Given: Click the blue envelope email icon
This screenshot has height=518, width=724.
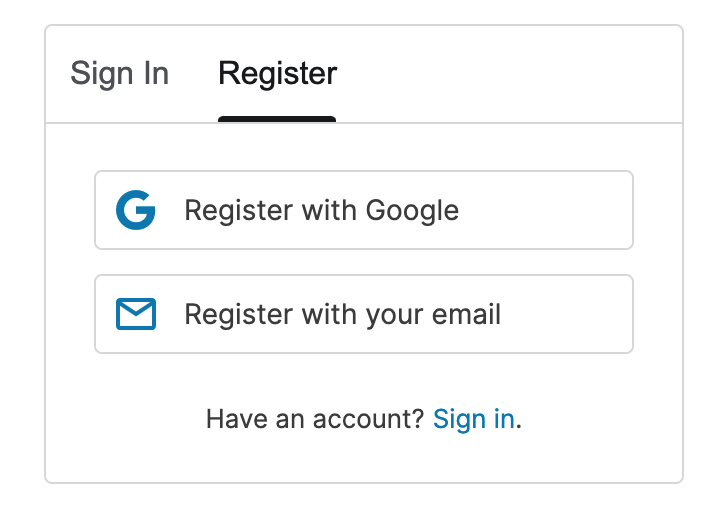Looking at the screenshot, I should point(136,315).
